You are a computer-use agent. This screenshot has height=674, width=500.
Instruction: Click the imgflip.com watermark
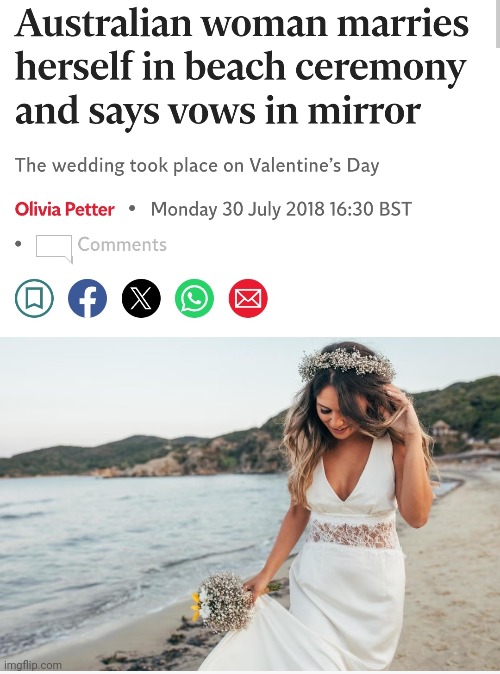pos(31,665)
